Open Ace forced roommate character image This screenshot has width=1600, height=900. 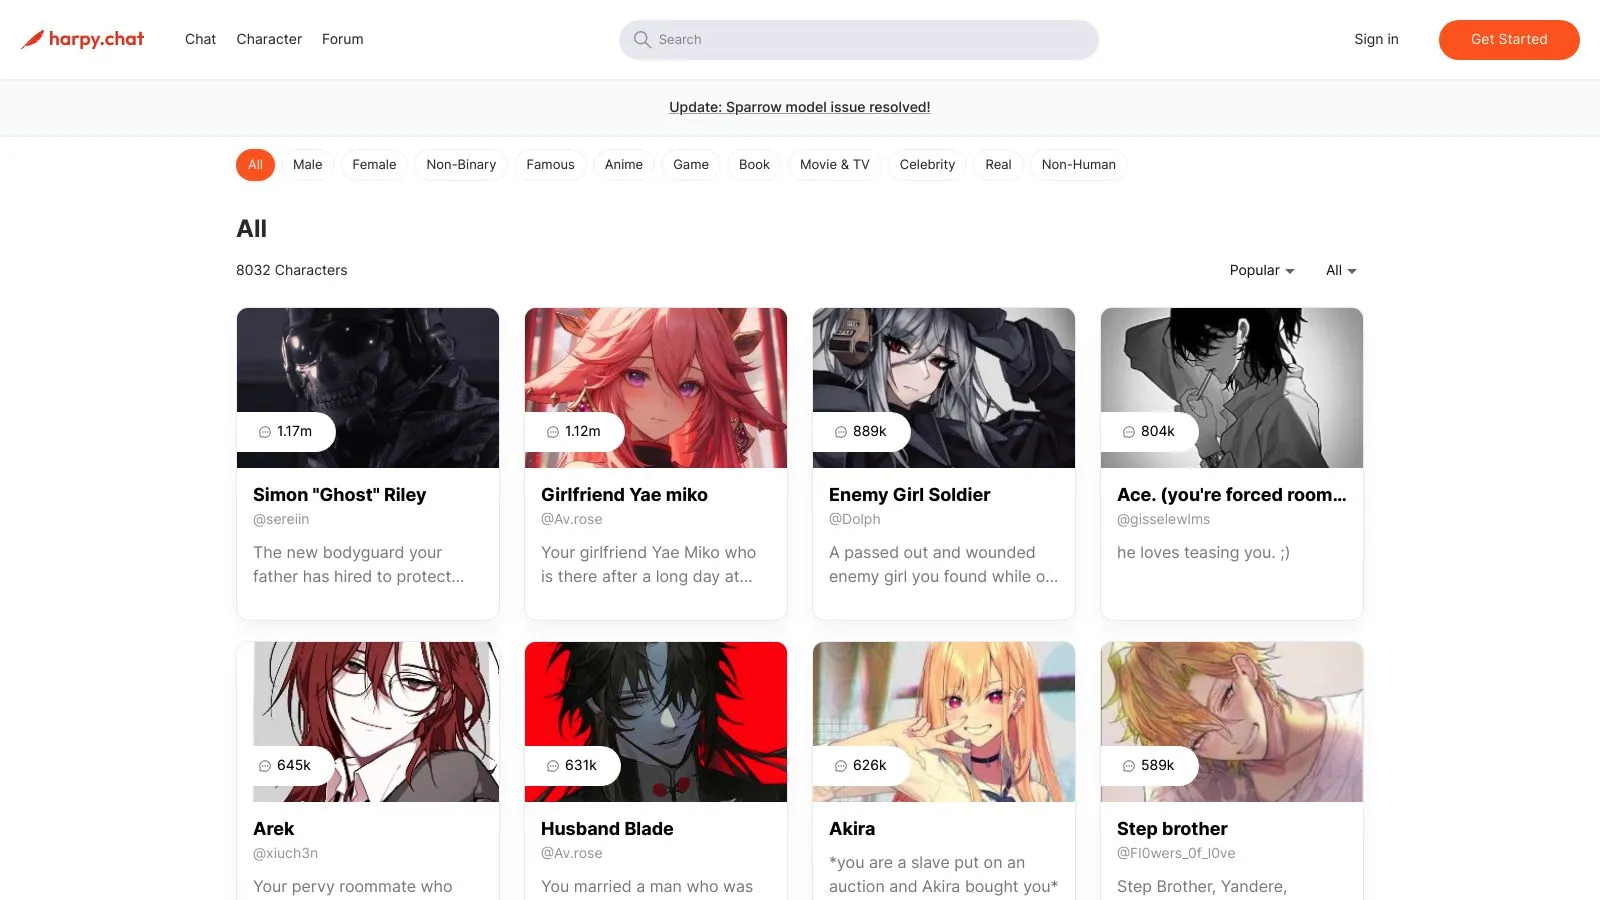[x=1232, y=388]
